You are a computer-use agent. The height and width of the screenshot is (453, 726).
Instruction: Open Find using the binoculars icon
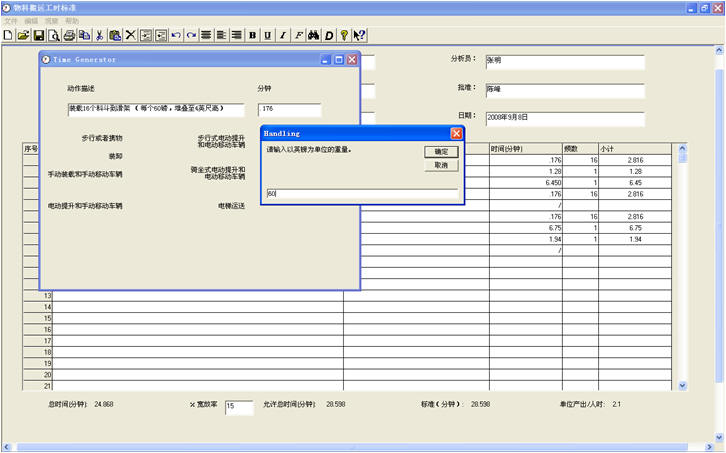pyautogui.click(x=313, y=35)
